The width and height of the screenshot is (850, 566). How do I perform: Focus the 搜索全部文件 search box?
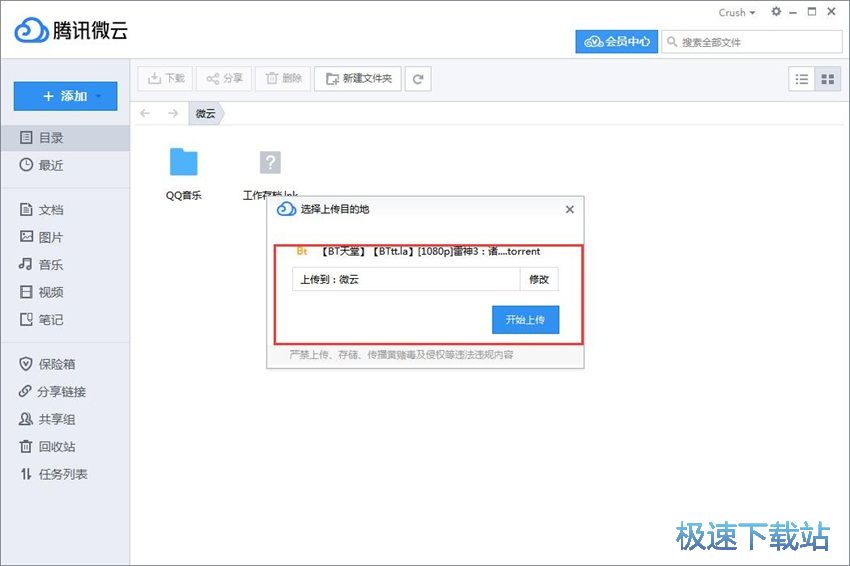tap(751, 42)
